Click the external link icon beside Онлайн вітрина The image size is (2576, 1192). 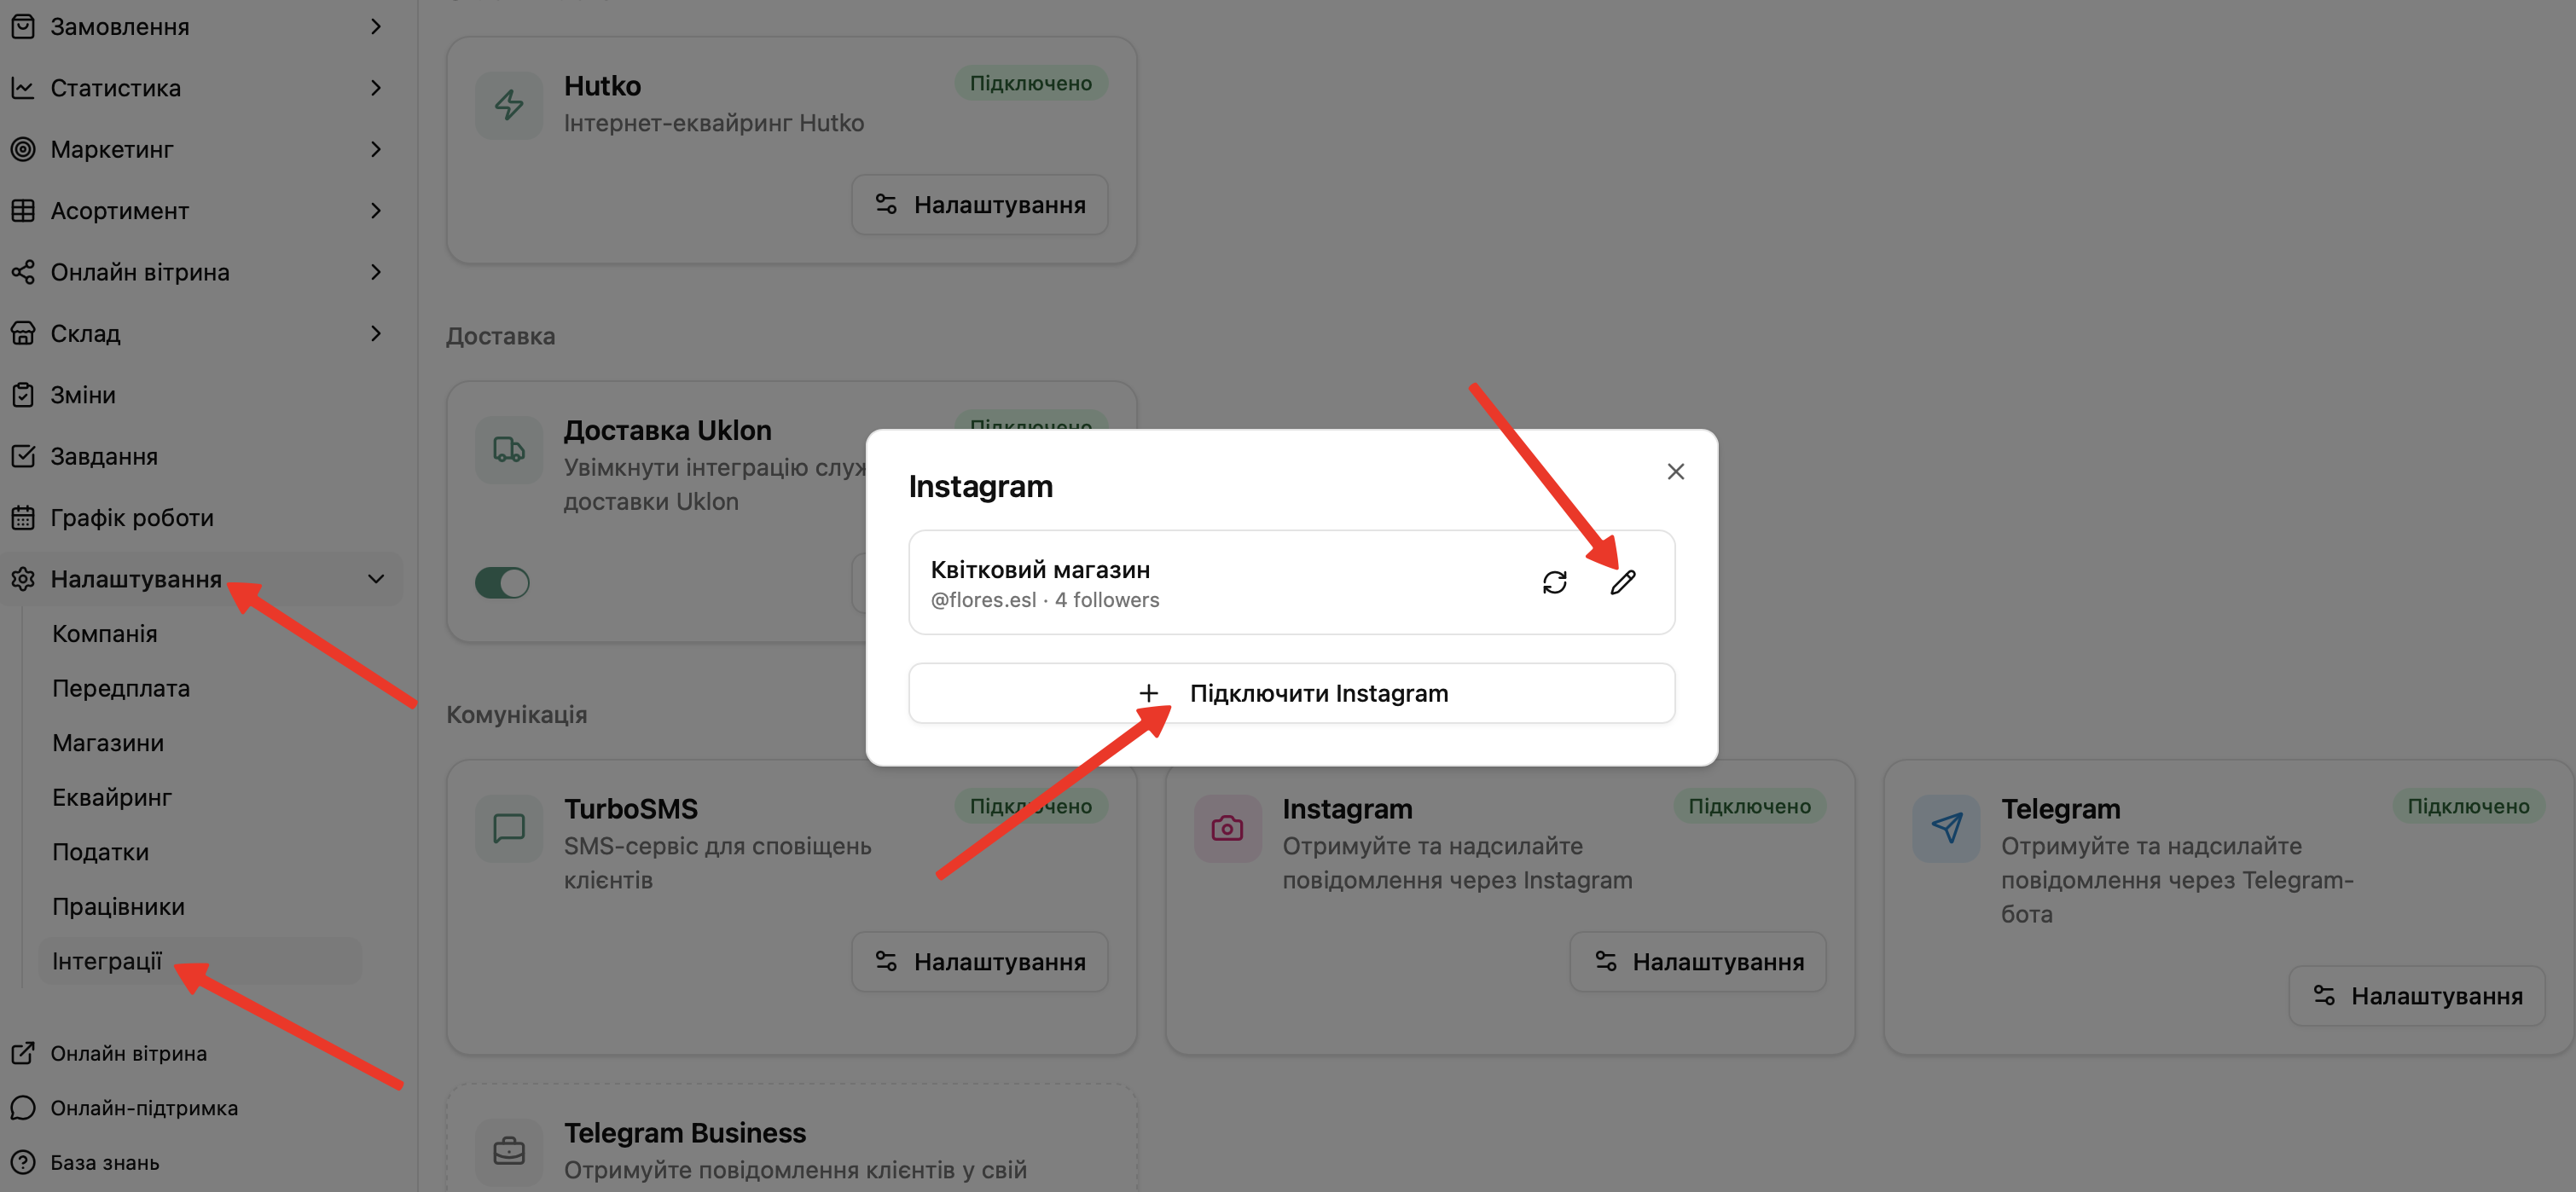[x=23, y=1053]
